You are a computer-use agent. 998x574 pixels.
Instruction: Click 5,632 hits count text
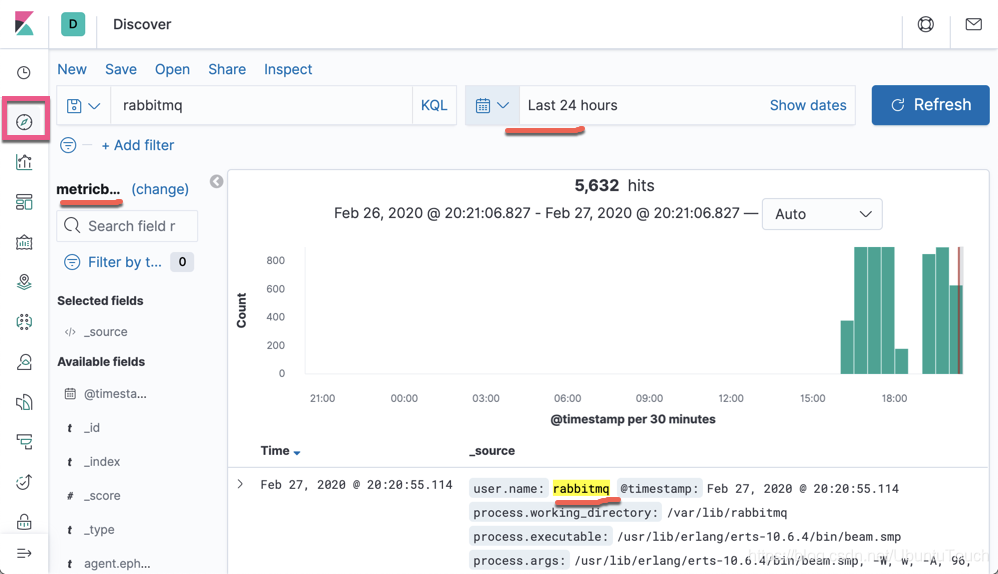point(614,185)
